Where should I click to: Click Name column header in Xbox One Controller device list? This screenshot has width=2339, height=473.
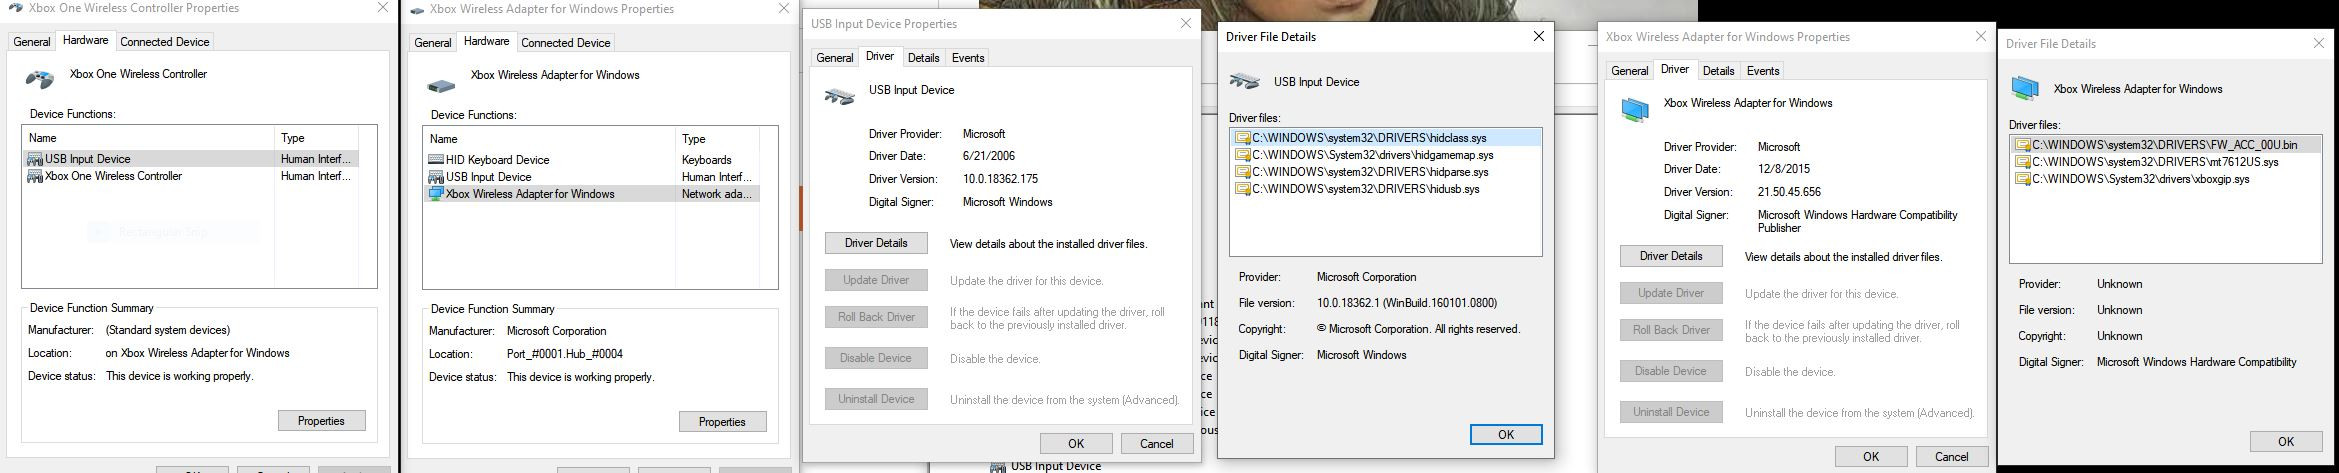(149, 138)
